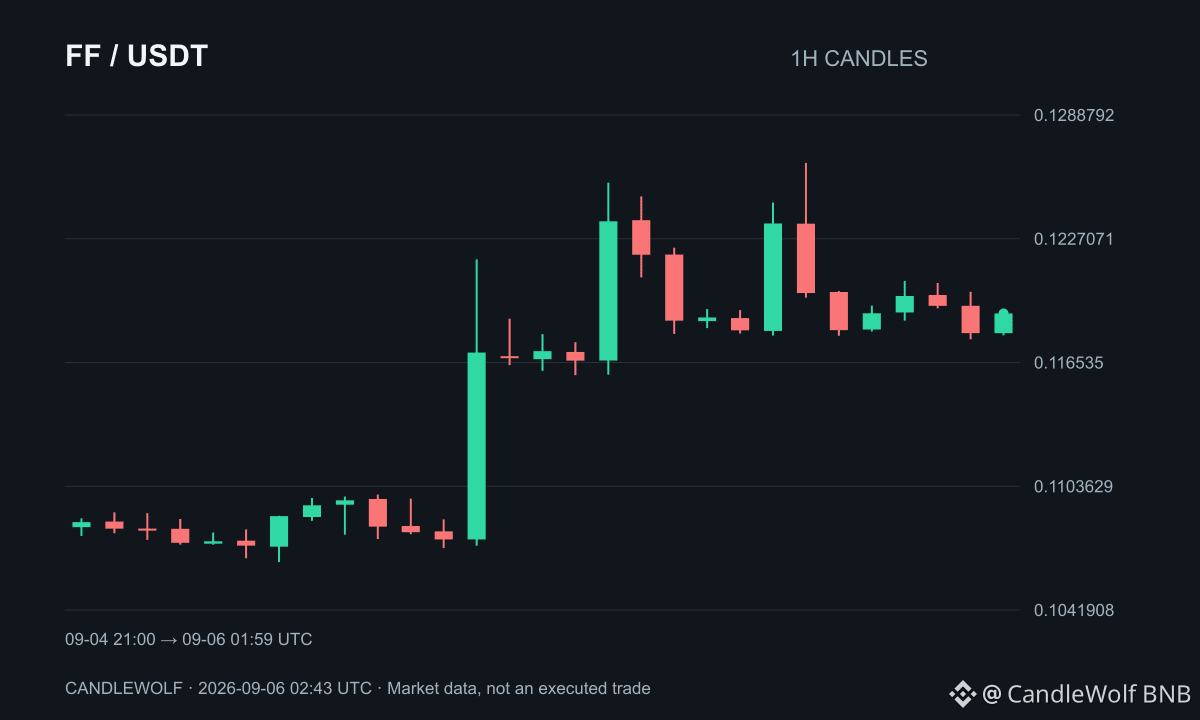This screenshot has height=720, width=1200.
Task: Click the first small green candle at chart's left
Action: [81, 524]
